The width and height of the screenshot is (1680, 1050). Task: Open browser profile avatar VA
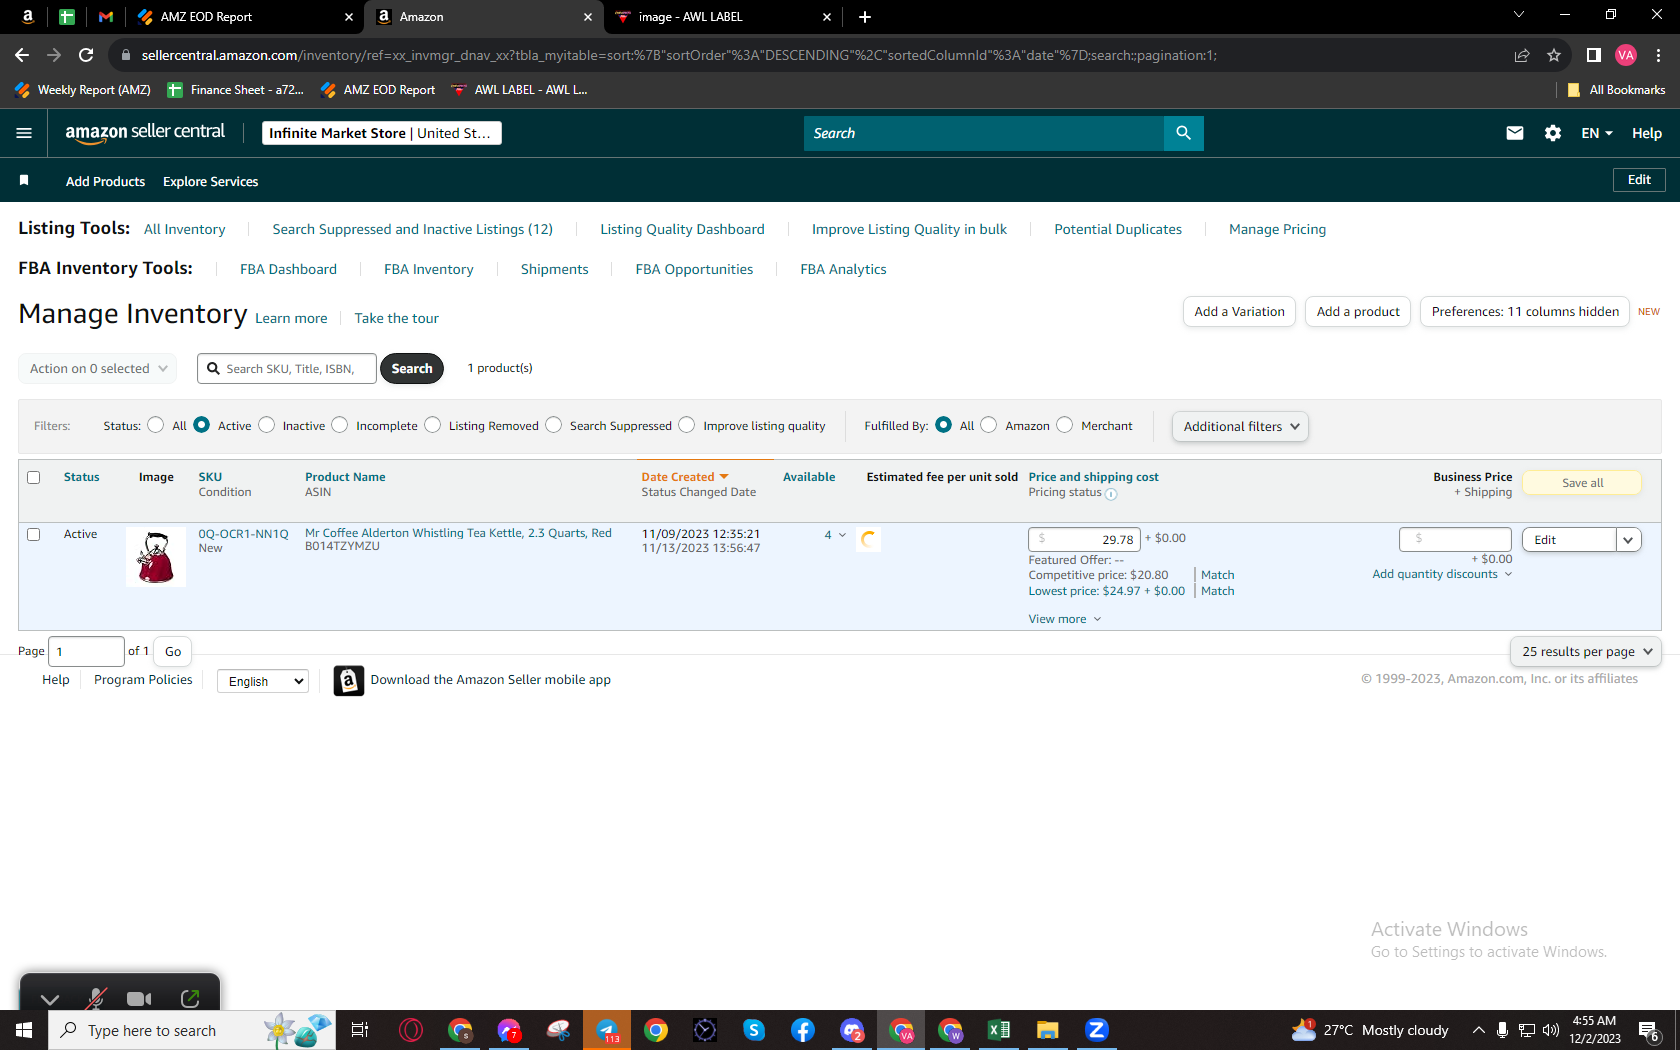1626,55
